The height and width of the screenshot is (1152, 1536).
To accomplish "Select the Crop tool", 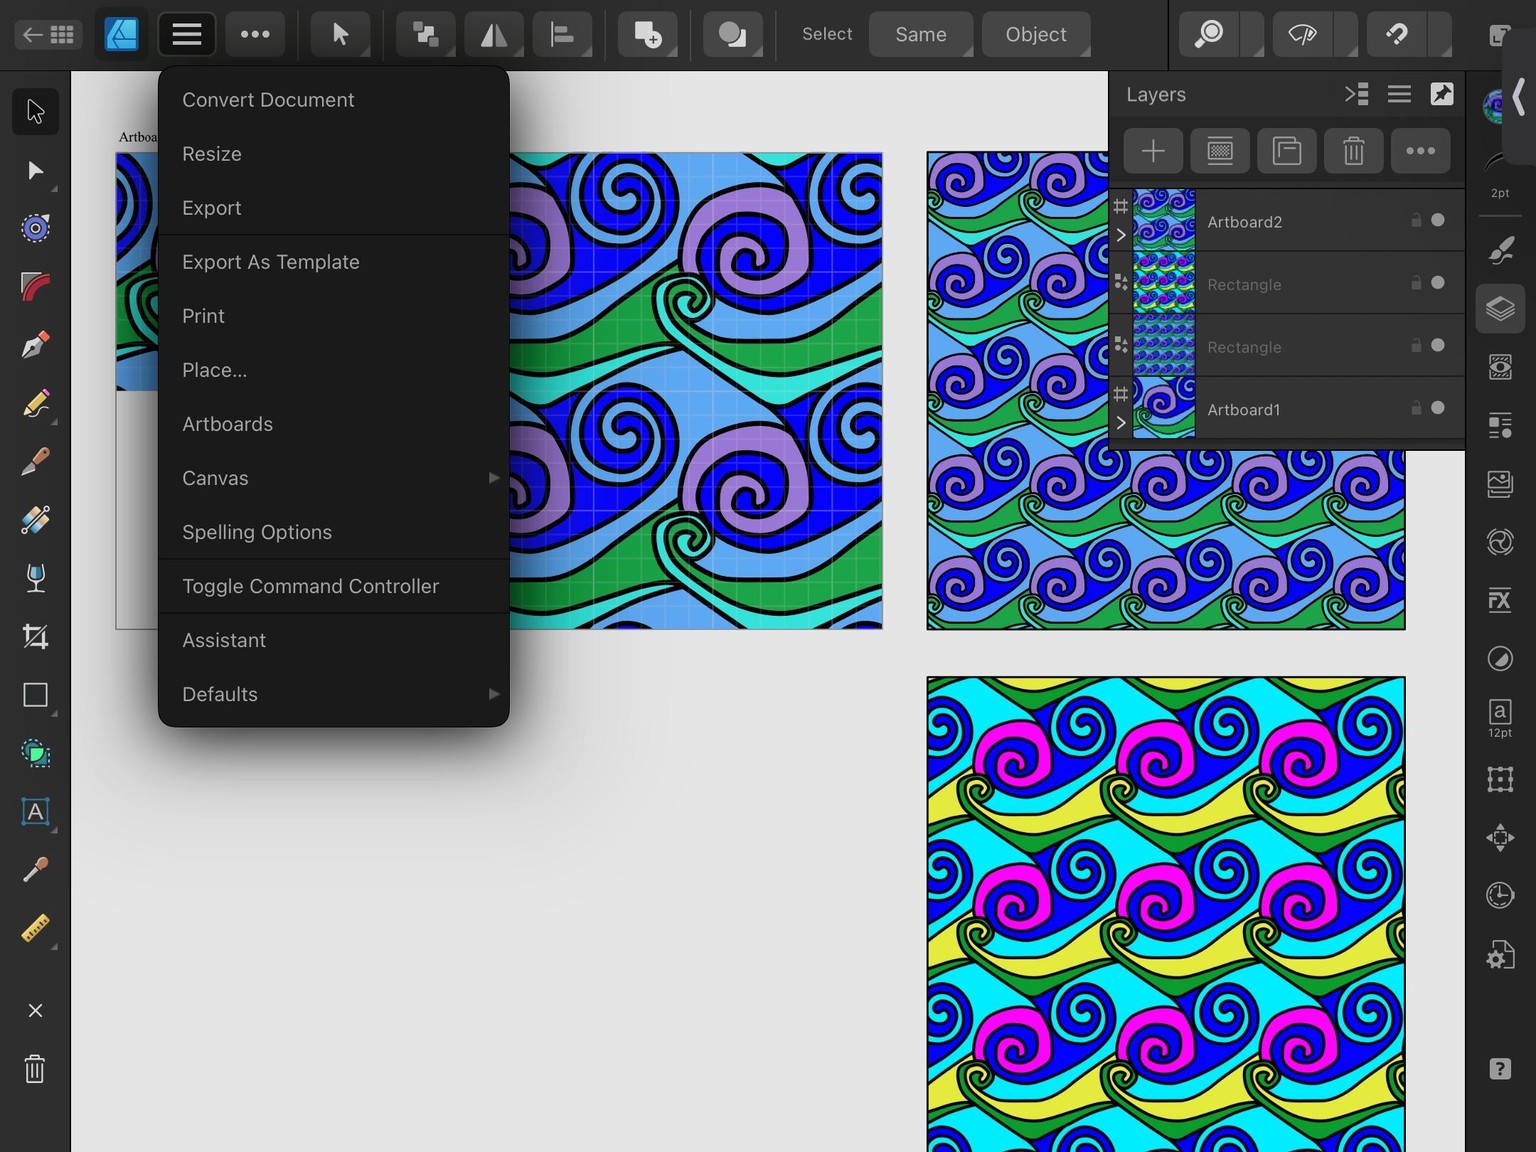I will pos(35,637).
